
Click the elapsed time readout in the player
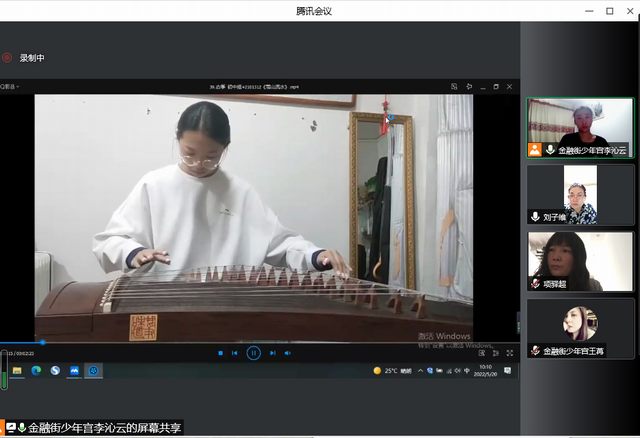click(20, 354)
